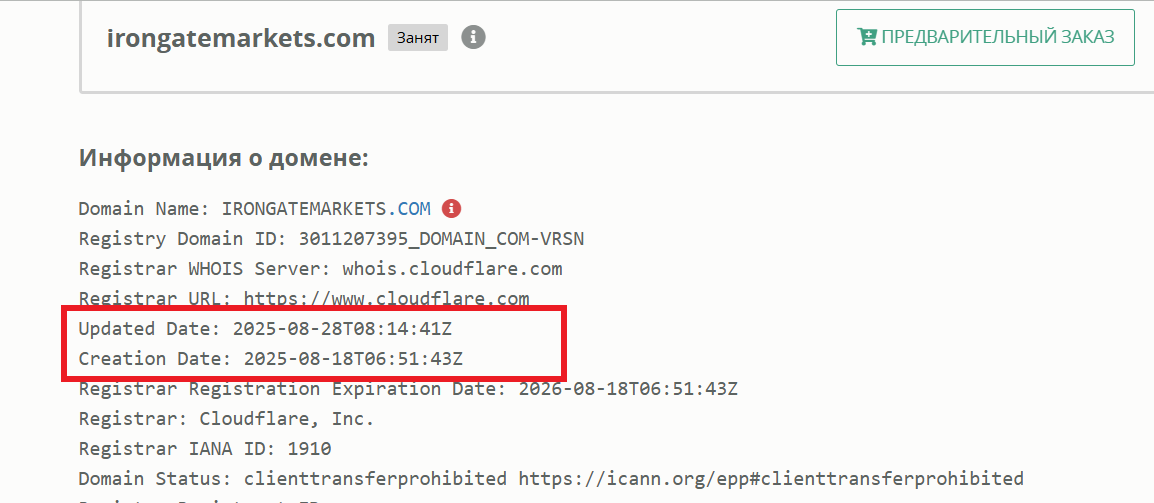Click the whois.cloudflare.com server text

pyautogui.click(x=452, y=269)
